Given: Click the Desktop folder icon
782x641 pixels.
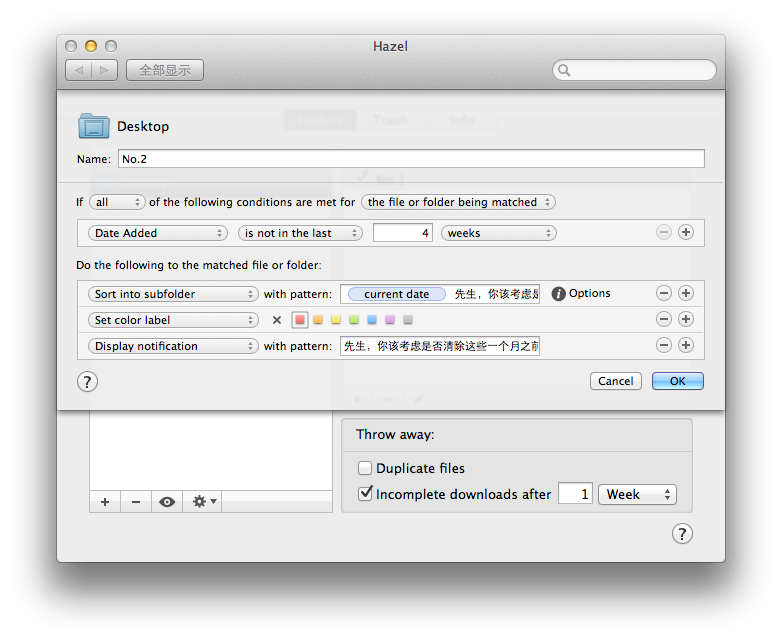Looking at the screenshot, I should (x=94, y=126).
